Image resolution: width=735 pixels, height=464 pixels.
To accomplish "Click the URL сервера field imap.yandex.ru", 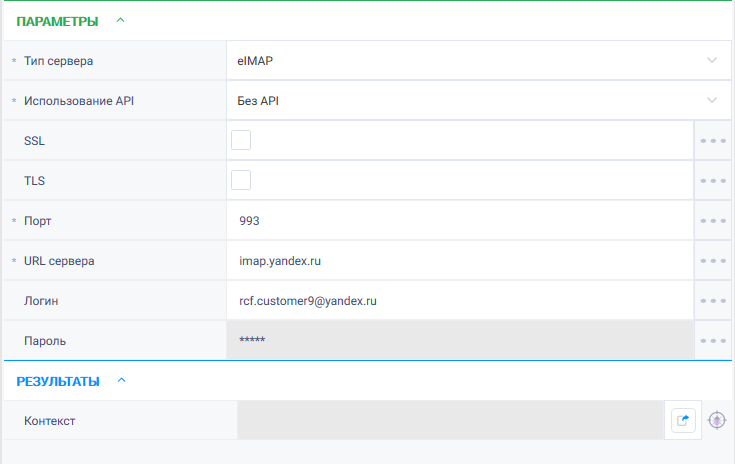I will (460, 261).
